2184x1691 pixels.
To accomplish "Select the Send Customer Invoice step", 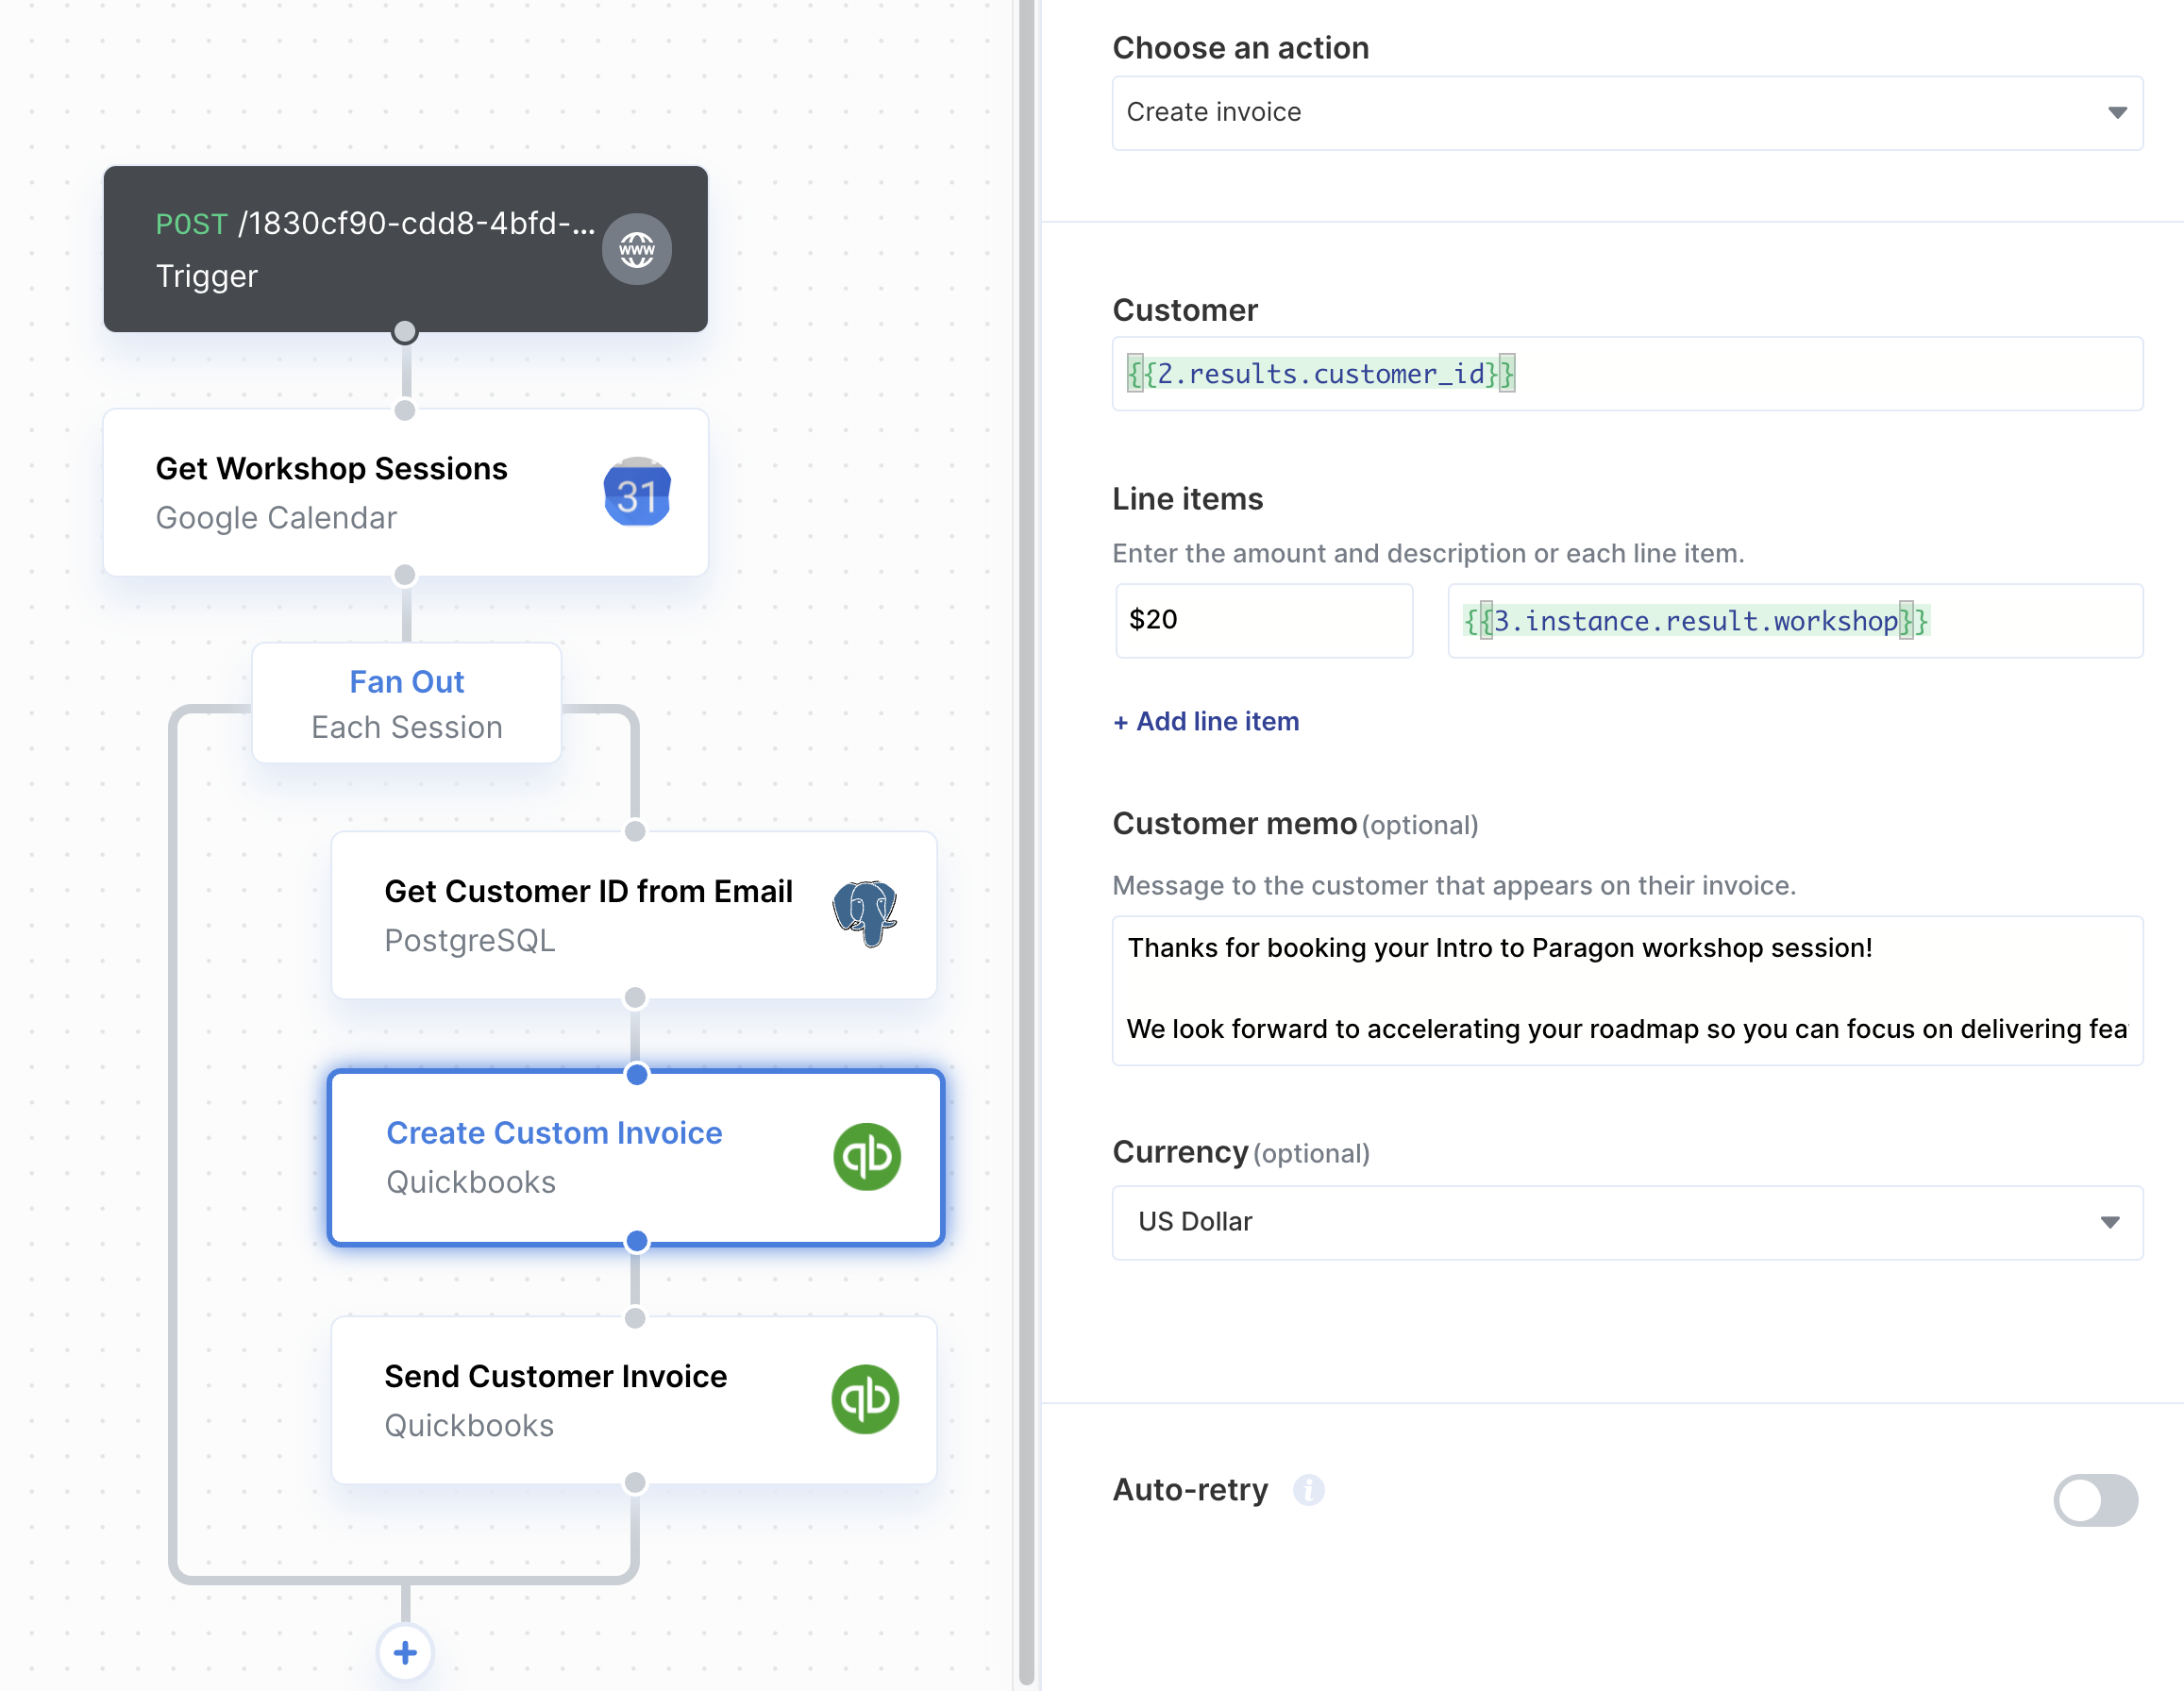I will click(634, 1400).
